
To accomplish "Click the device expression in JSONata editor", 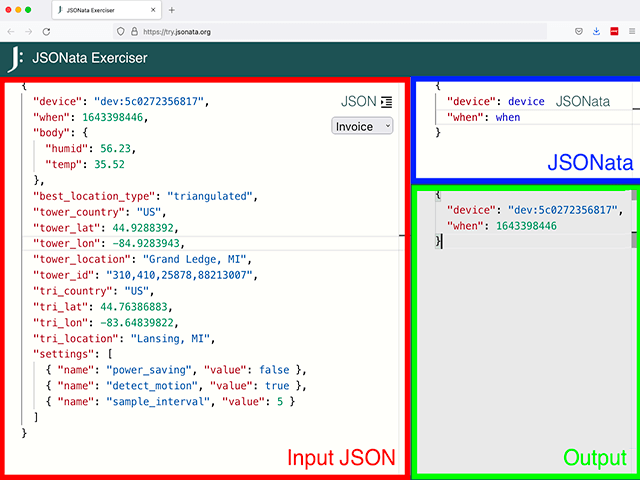I will (x=526, y=101).
